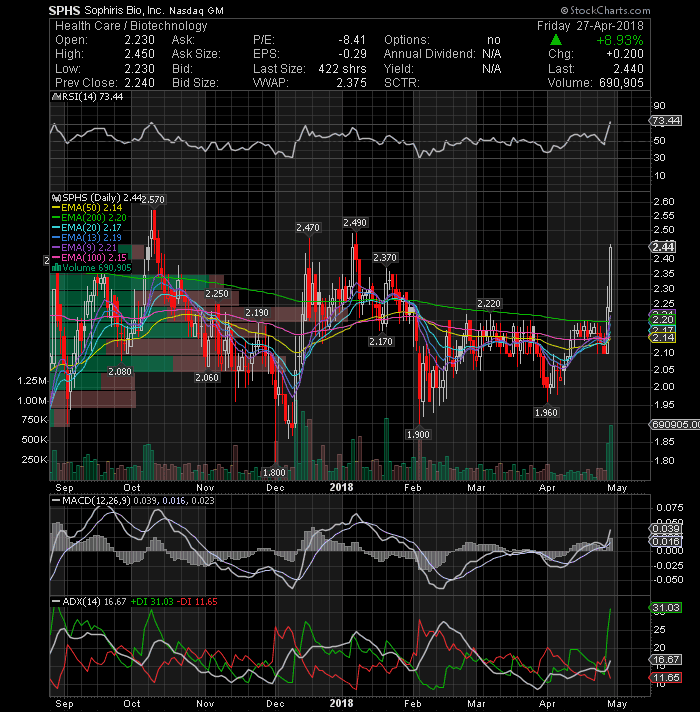700x712 pixels.
Task: Click the red -DI 11.65 label
Action: 197,602
